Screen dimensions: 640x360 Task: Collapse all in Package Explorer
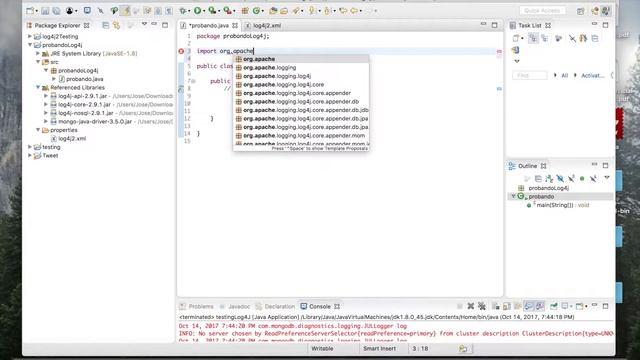click(x=106, y=25)
